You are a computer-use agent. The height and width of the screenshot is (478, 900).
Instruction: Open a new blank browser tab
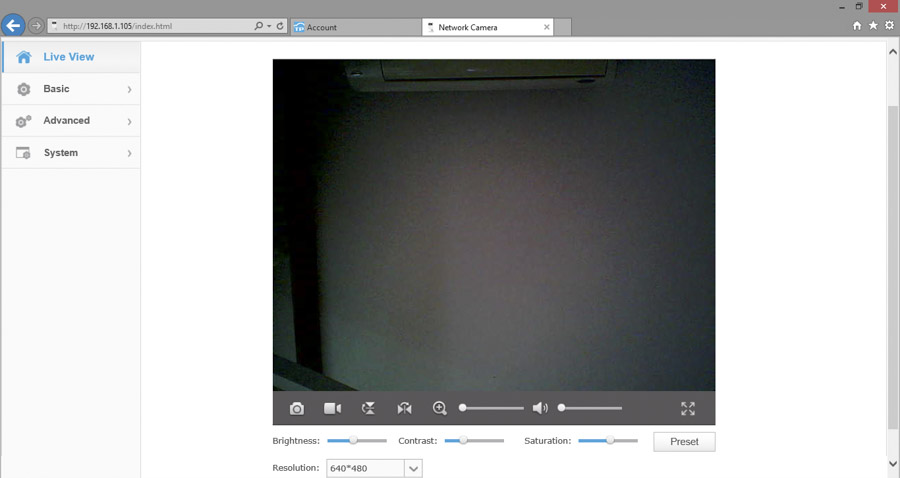562,27
